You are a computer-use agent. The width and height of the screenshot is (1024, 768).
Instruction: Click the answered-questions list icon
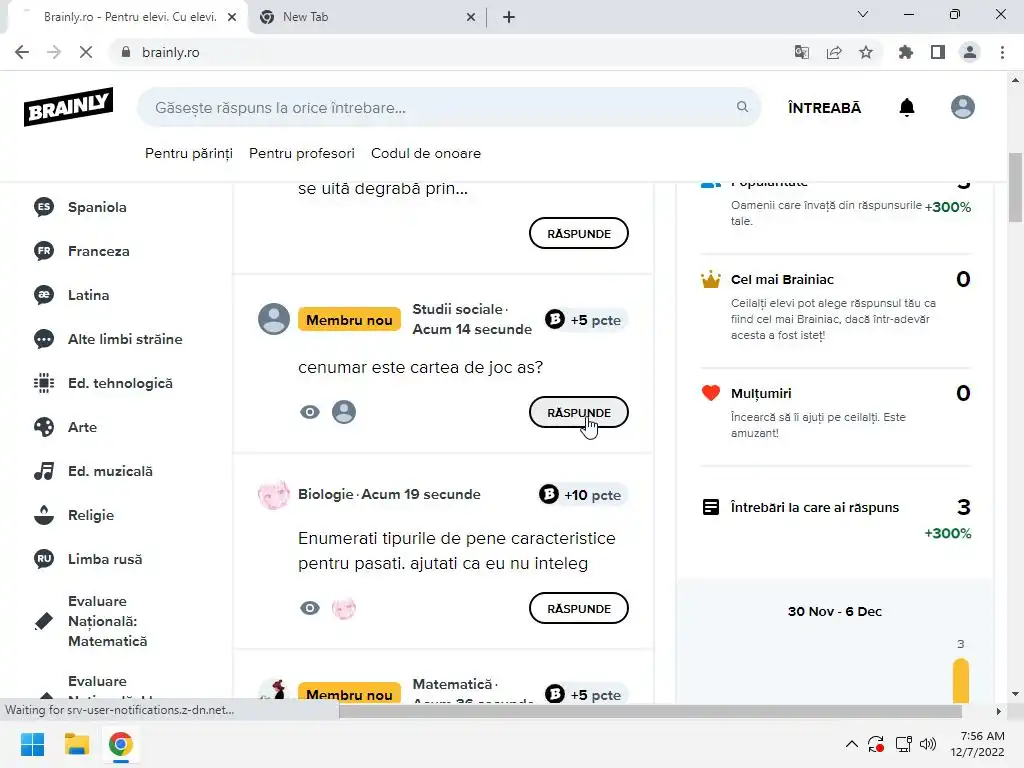click(711, 507)
